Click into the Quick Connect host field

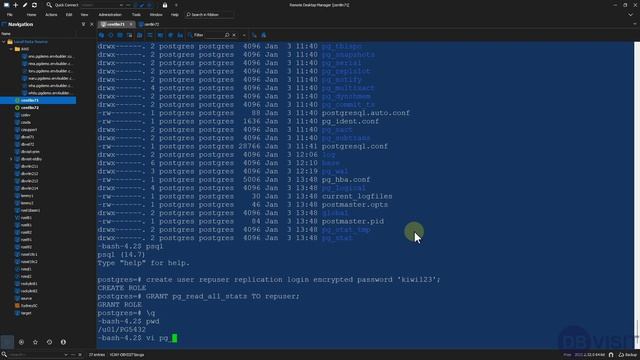coord(102,5)
